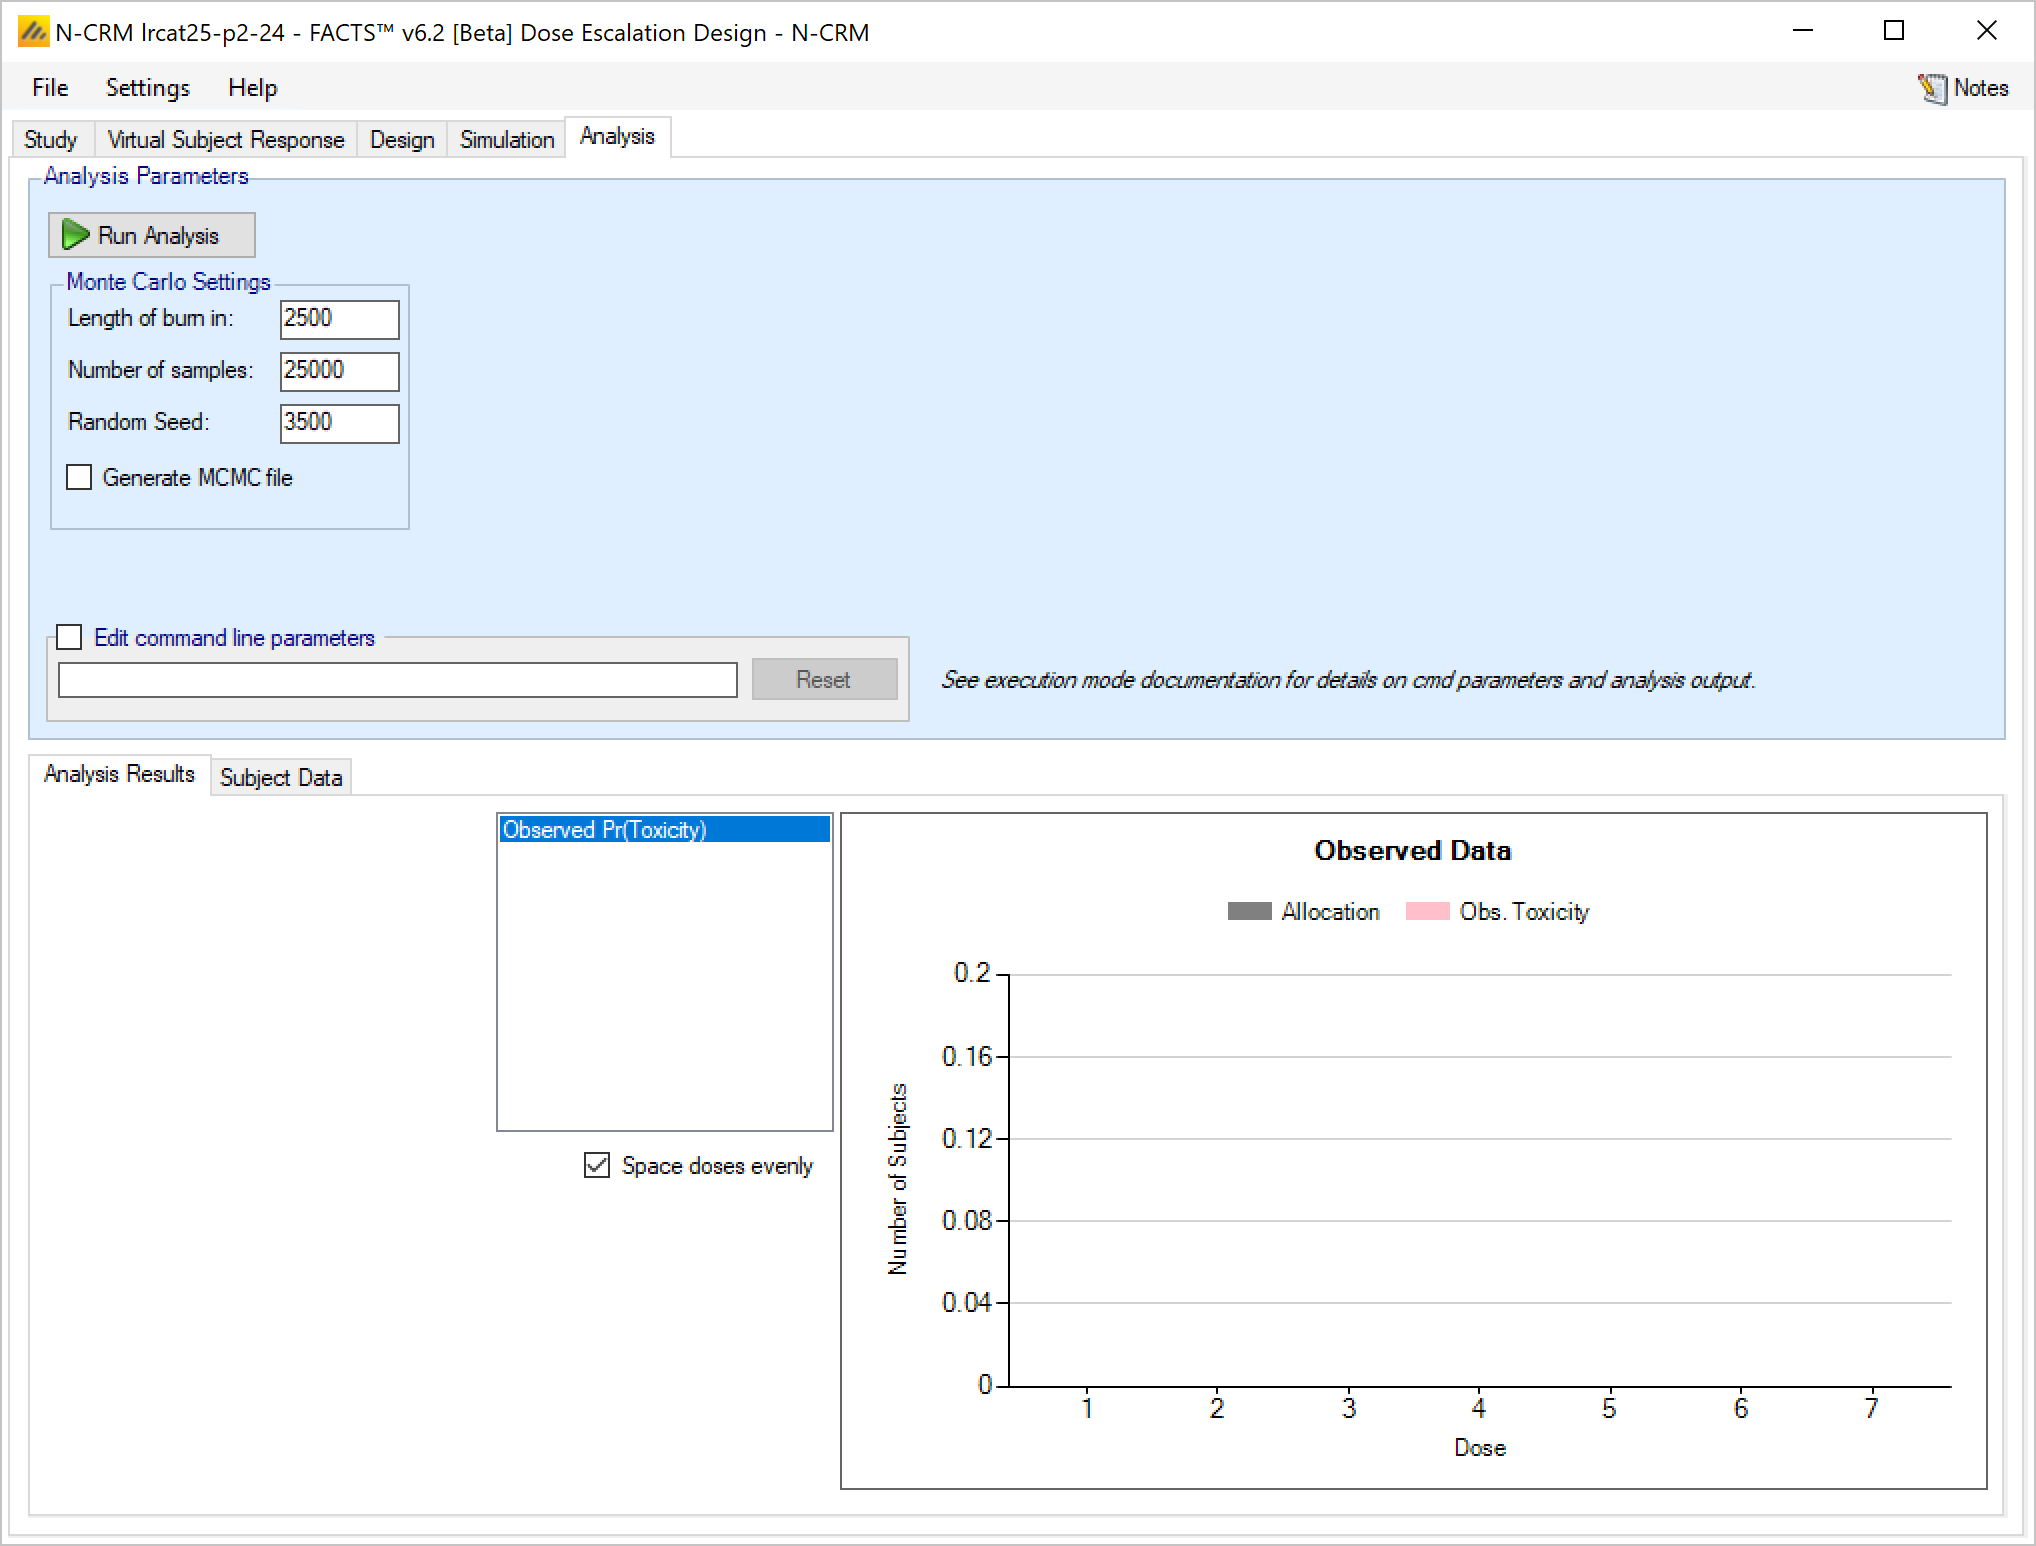
Task: Enable Generate MCMC file checkbox
Action: tap(79, 477)
